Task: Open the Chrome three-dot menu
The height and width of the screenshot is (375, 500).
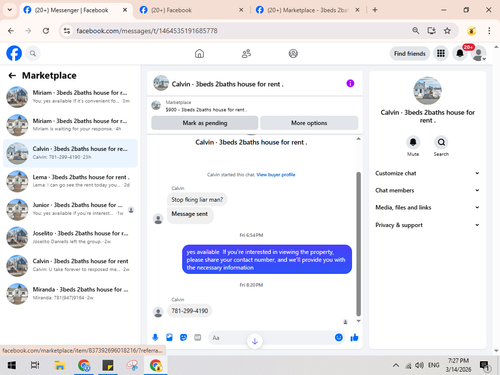Action: (489, 31)
